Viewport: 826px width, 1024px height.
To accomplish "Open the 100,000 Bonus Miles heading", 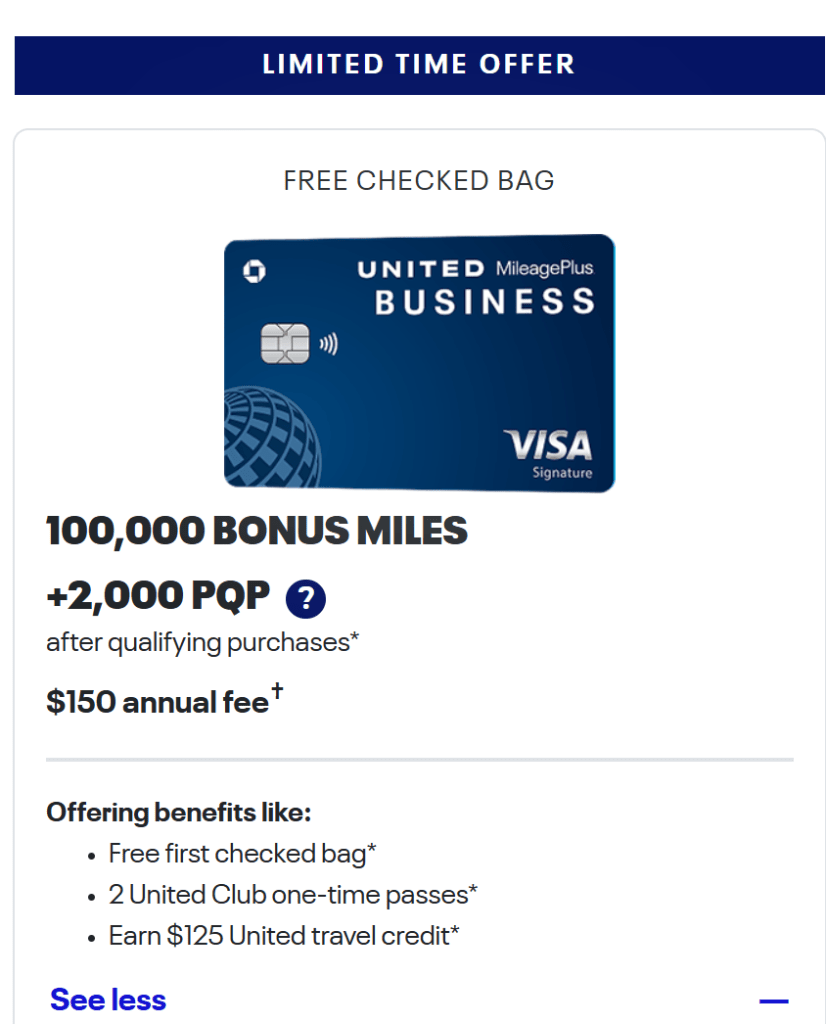I will tap(257, 531).
